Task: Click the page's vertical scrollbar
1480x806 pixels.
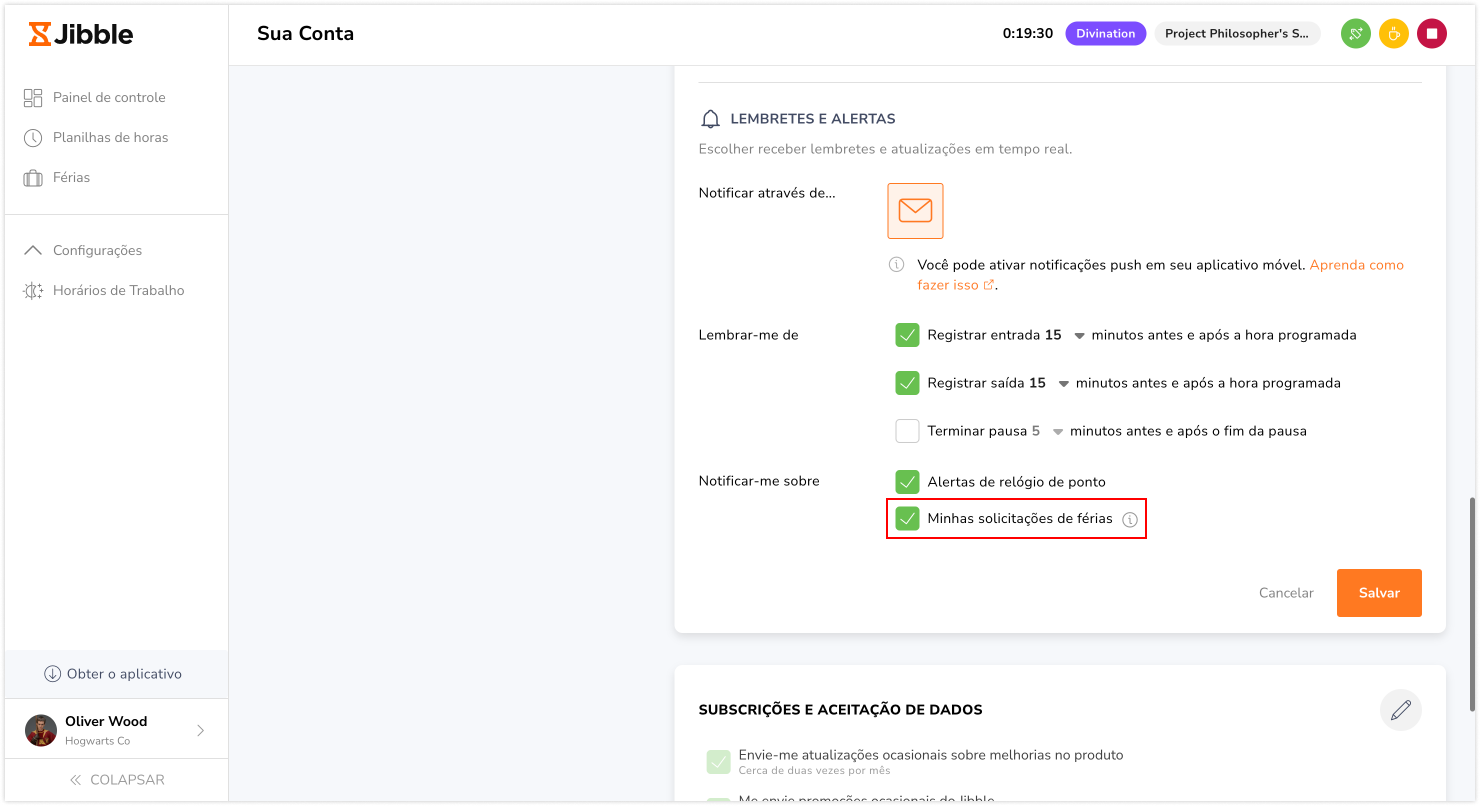Action: (x=1471, y=602)
